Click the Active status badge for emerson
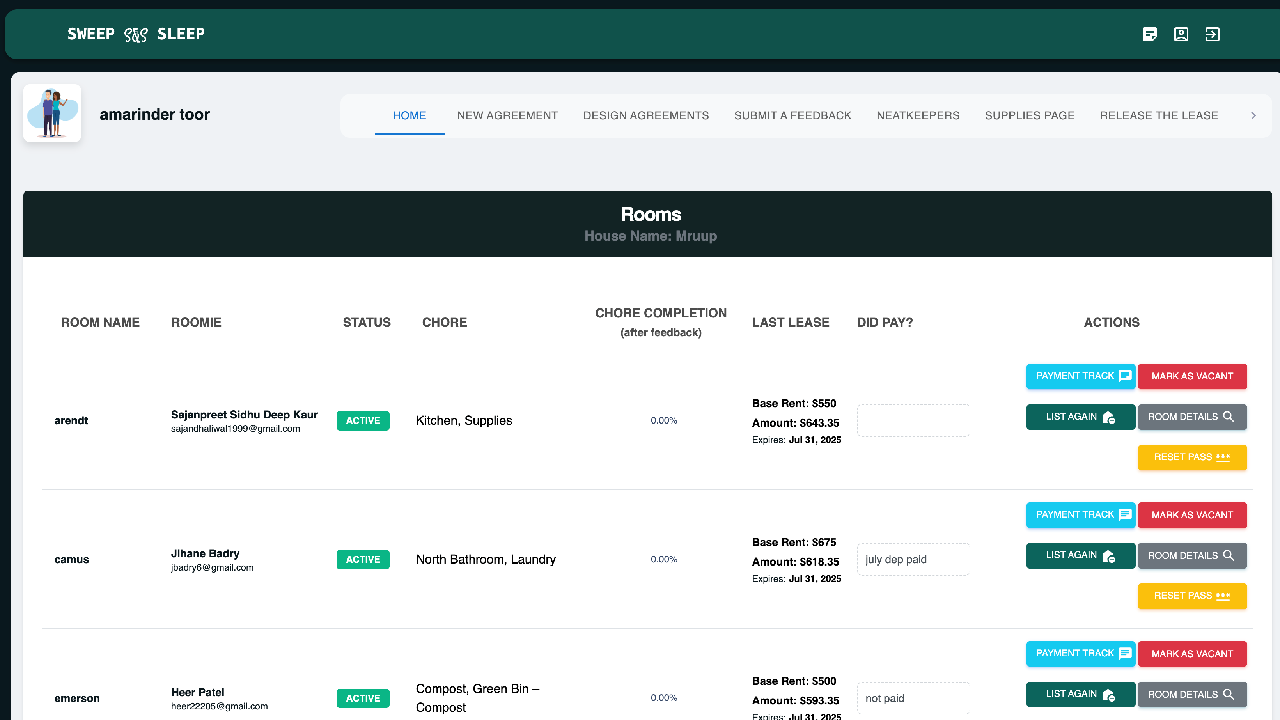This screenshot has height=720, width=1280. point(363,699)
